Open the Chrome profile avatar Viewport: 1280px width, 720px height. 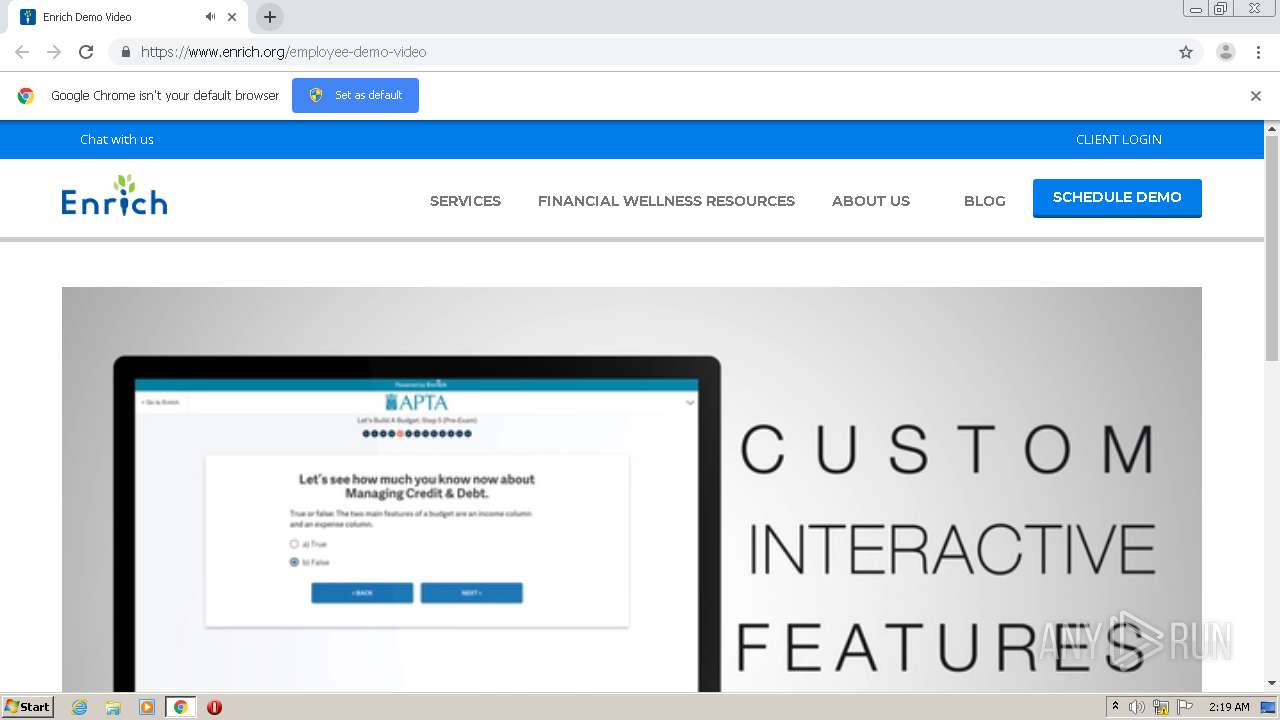(1226, 52)
